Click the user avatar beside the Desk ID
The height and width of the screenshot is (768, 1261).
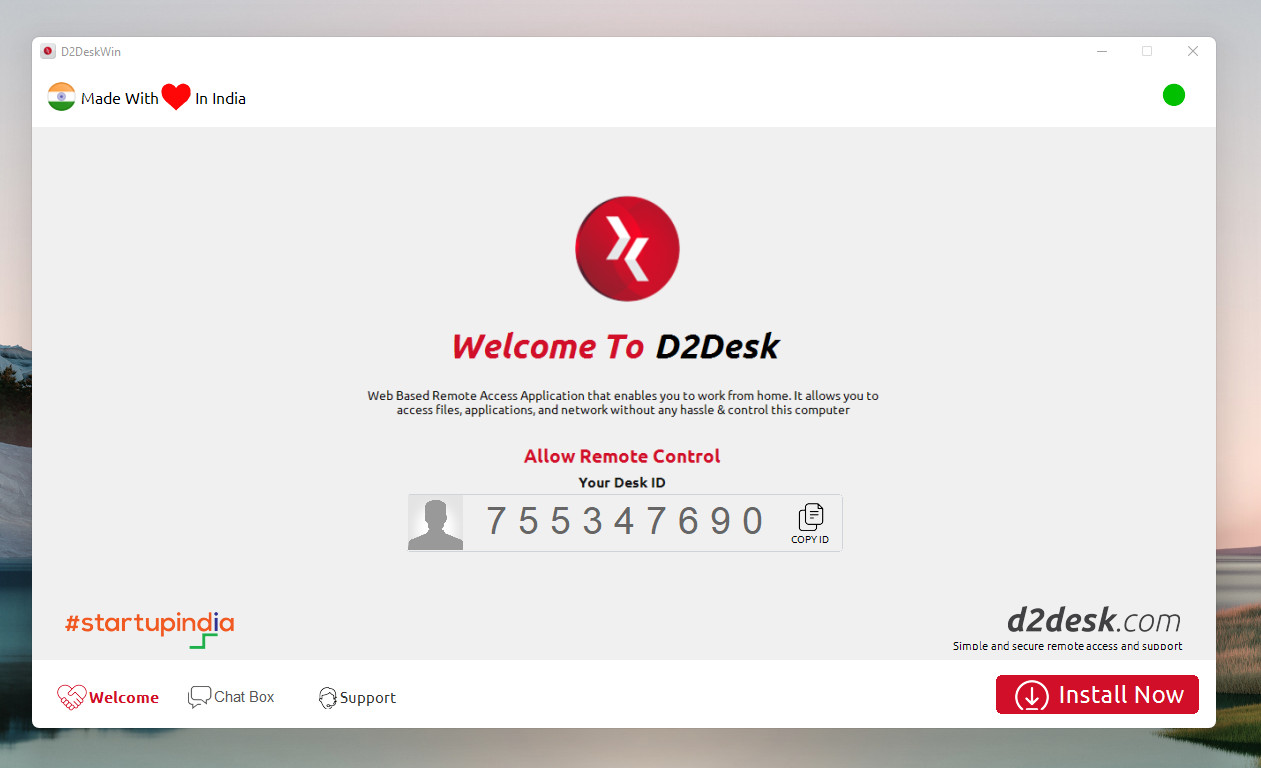(436, 523)
